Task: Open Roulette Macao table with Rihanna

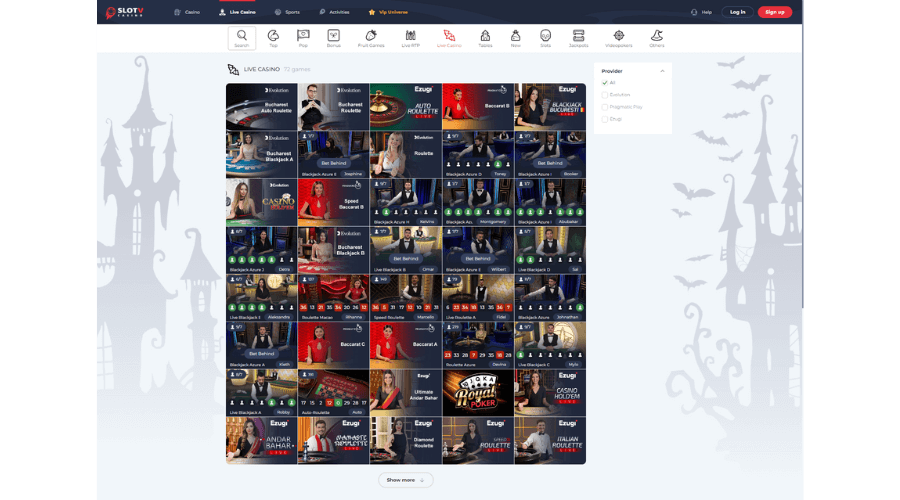Action: point(333,297)
